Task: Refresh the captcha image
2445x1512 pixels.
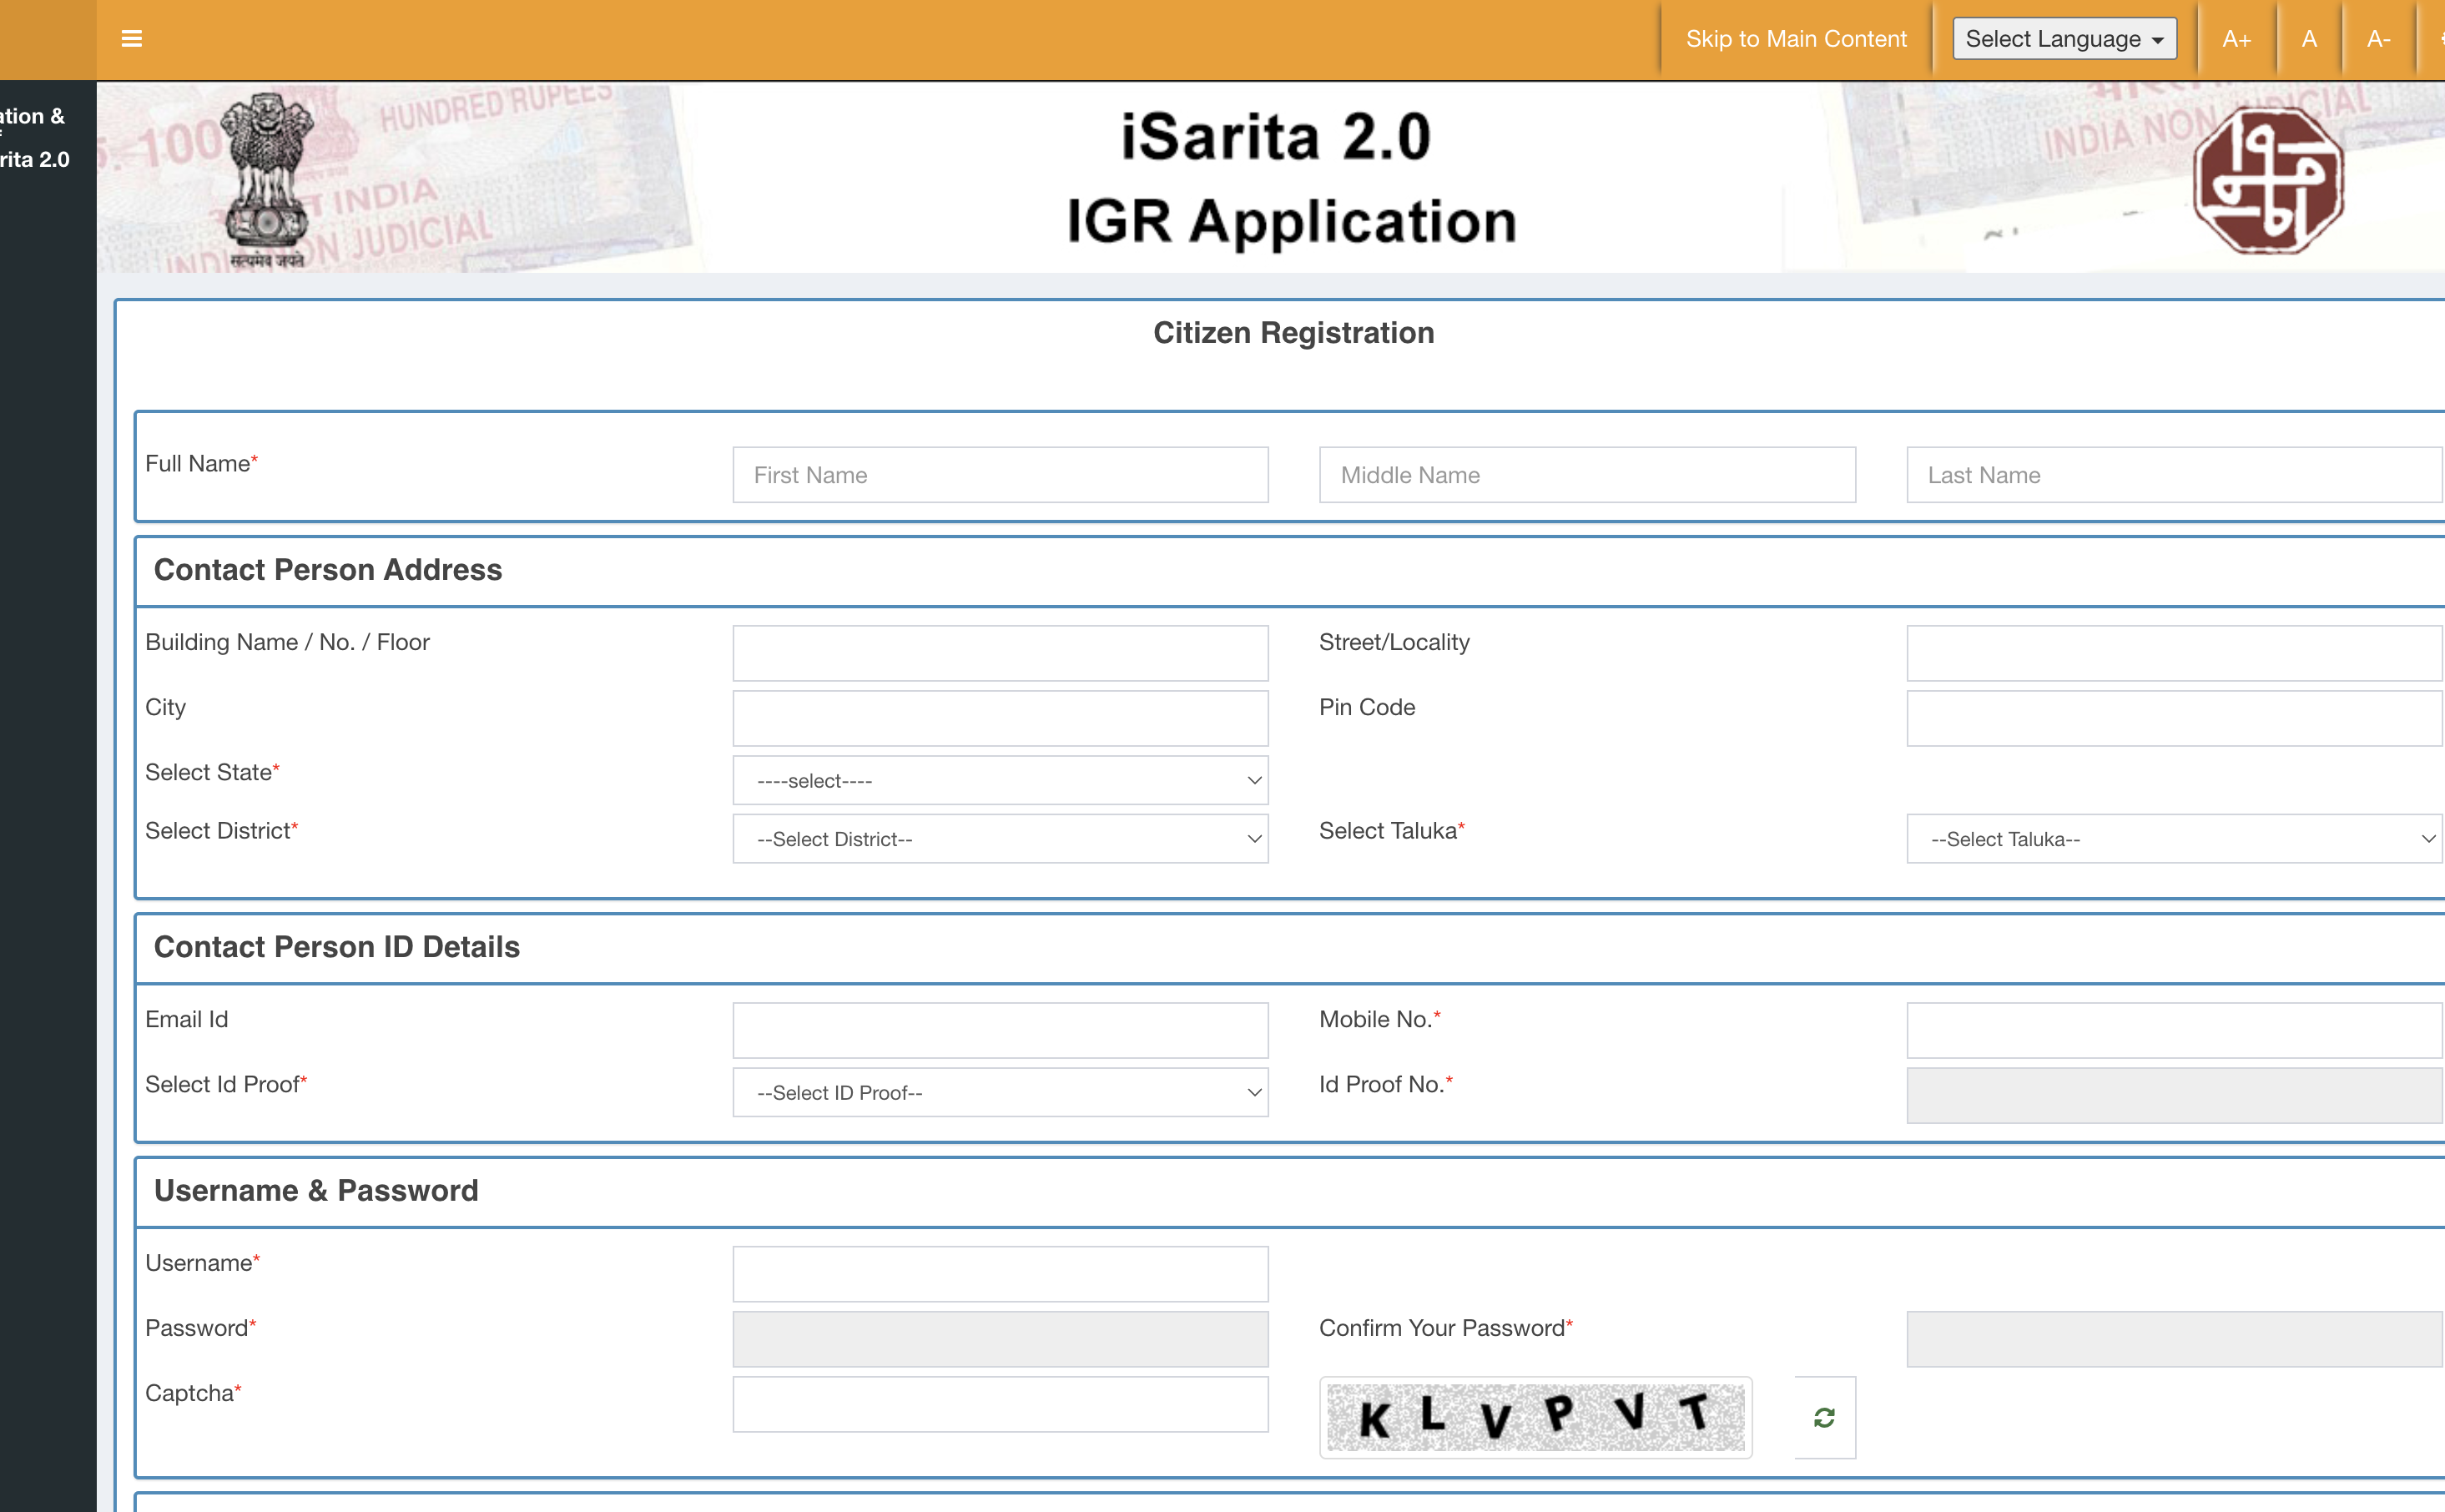Action: coord(1824,1417)
